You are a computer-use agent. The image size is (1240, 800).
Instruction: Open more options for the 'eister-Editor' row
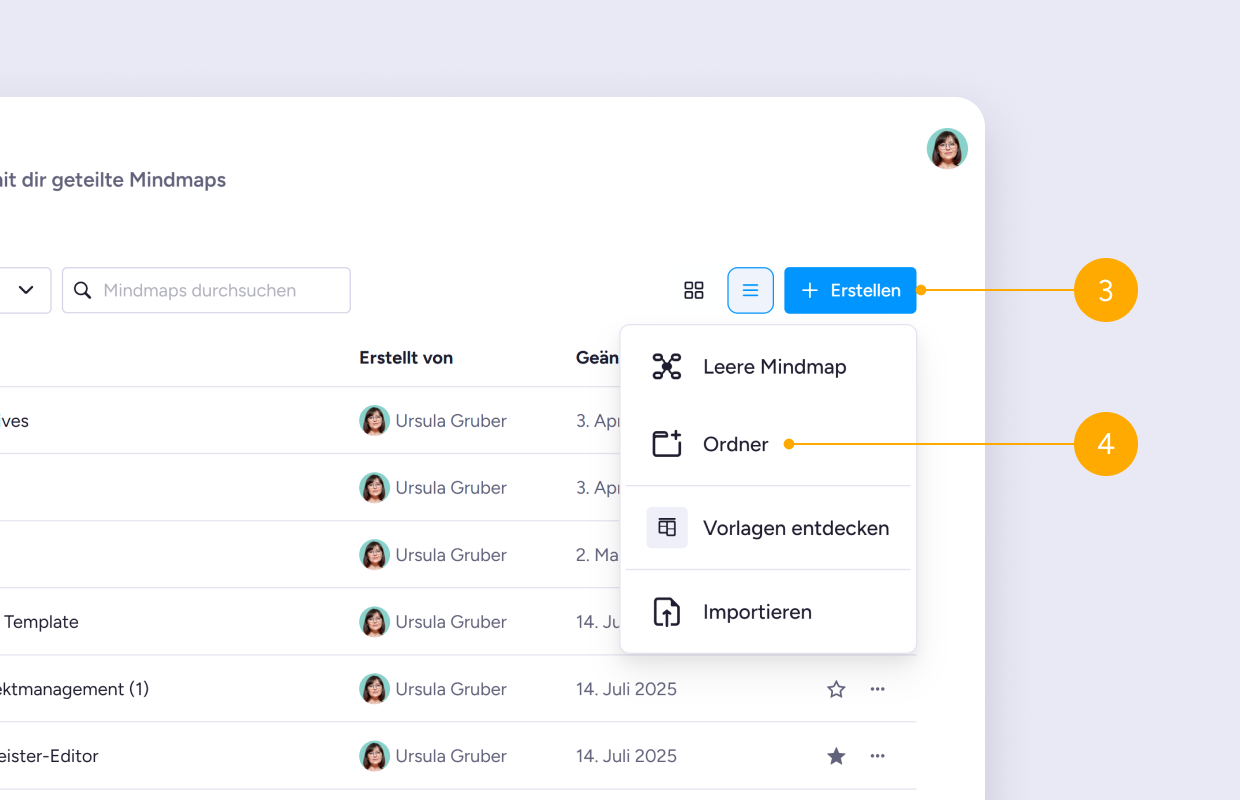point(877,756)
